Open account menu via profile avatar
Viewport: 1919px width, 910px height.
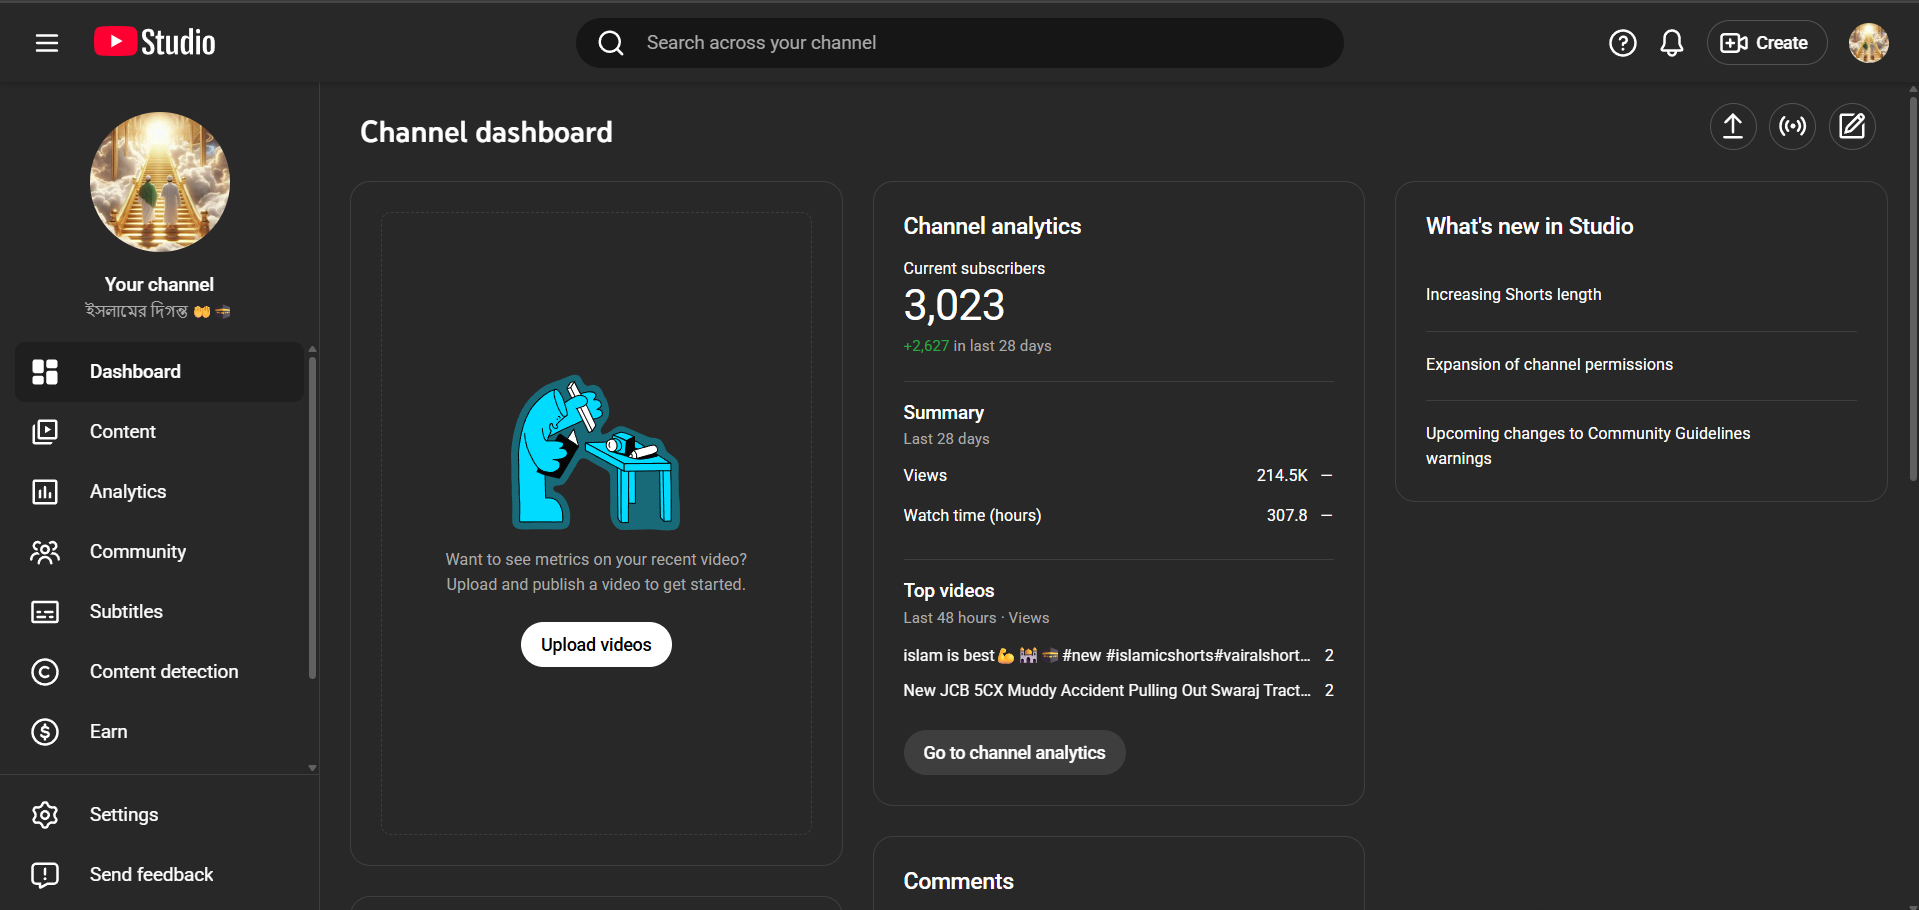[1868, 43]
